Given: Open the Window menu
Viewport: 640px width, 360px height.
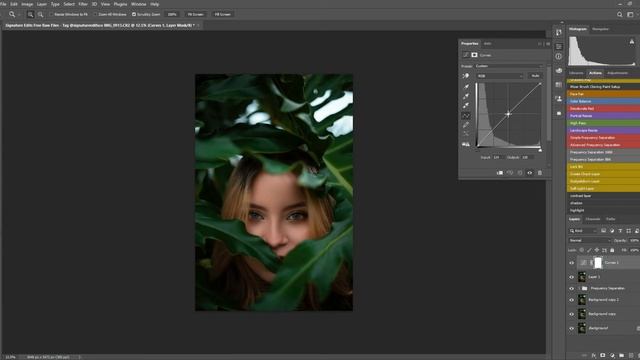Looking at the screenshot, I should (138, 4).
